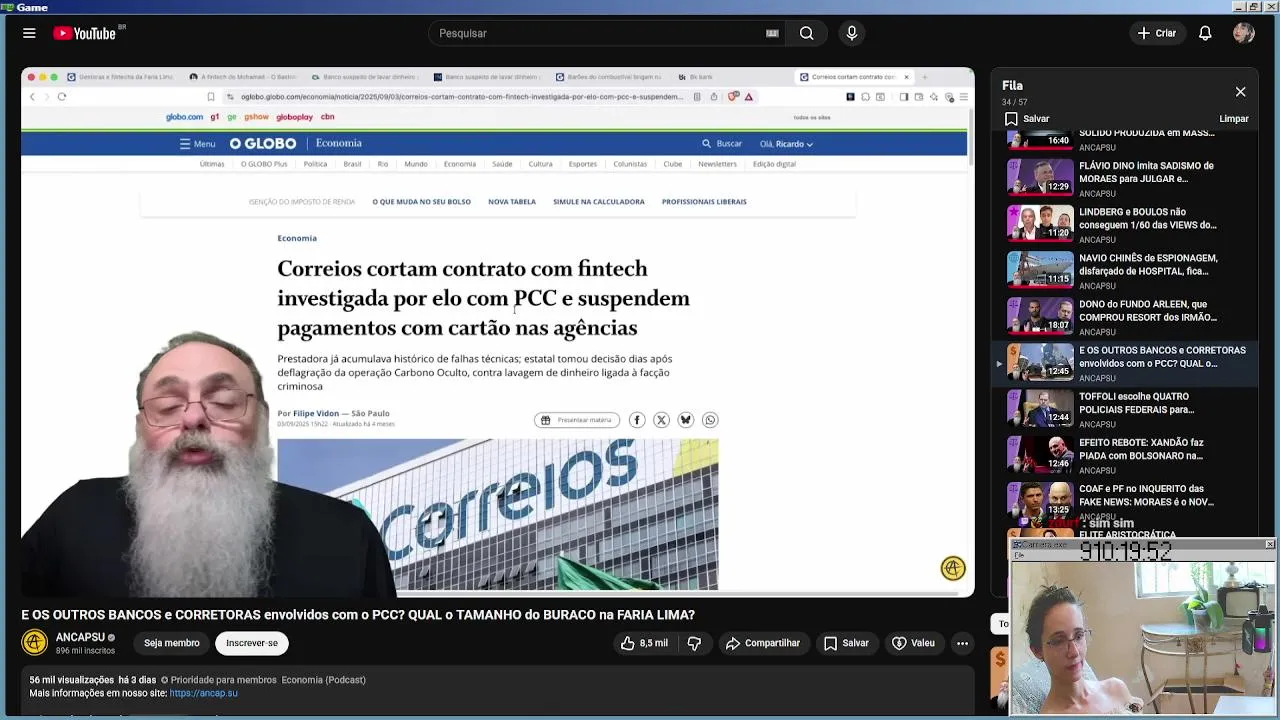The height and width of the screenshot is (720, 1280).
Task: Open author Filipe Vidon link
Action: coord(316,413)
